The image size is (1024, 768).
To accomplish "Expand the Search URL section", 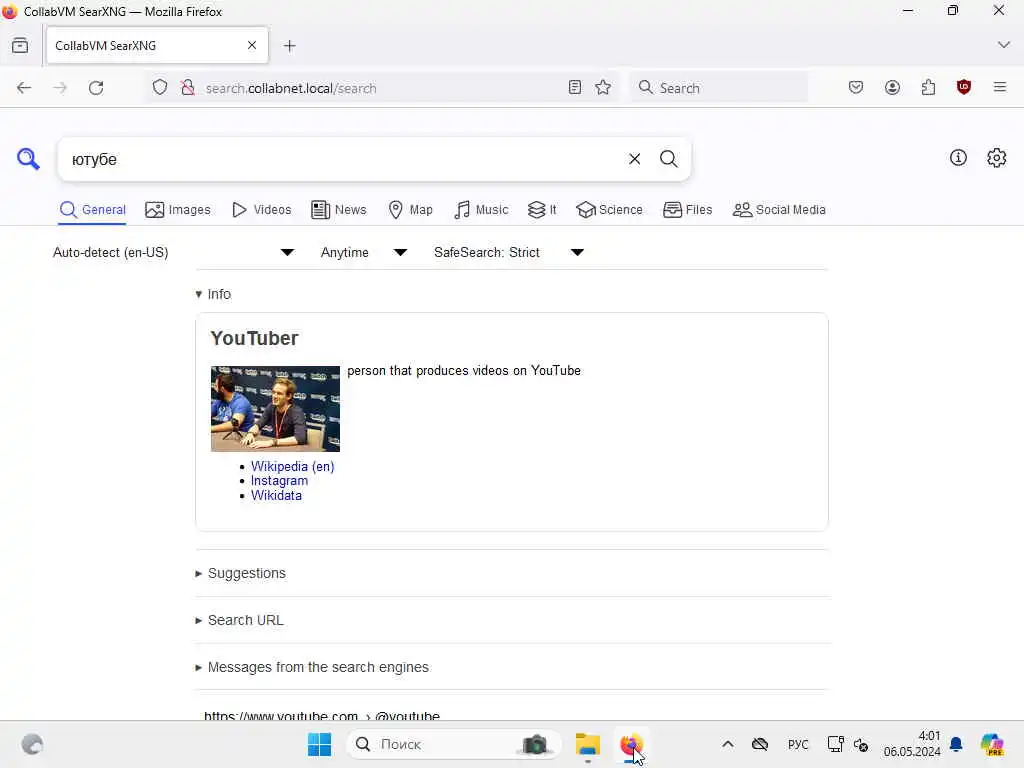I will [x=239, y=620].
